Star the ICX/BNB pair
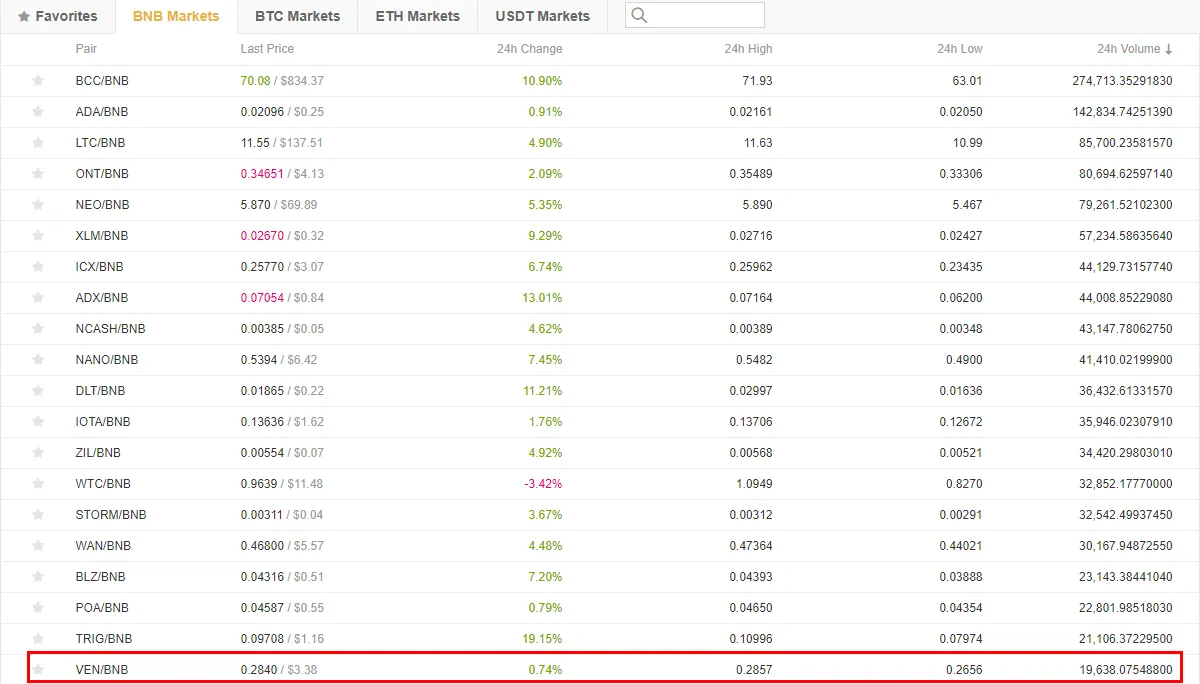 click(x=38, y=267)
